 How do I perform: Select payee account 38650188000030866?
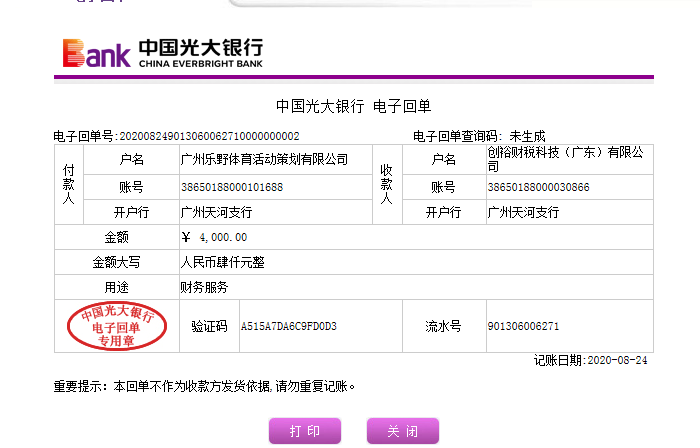[x=538, y=187]
